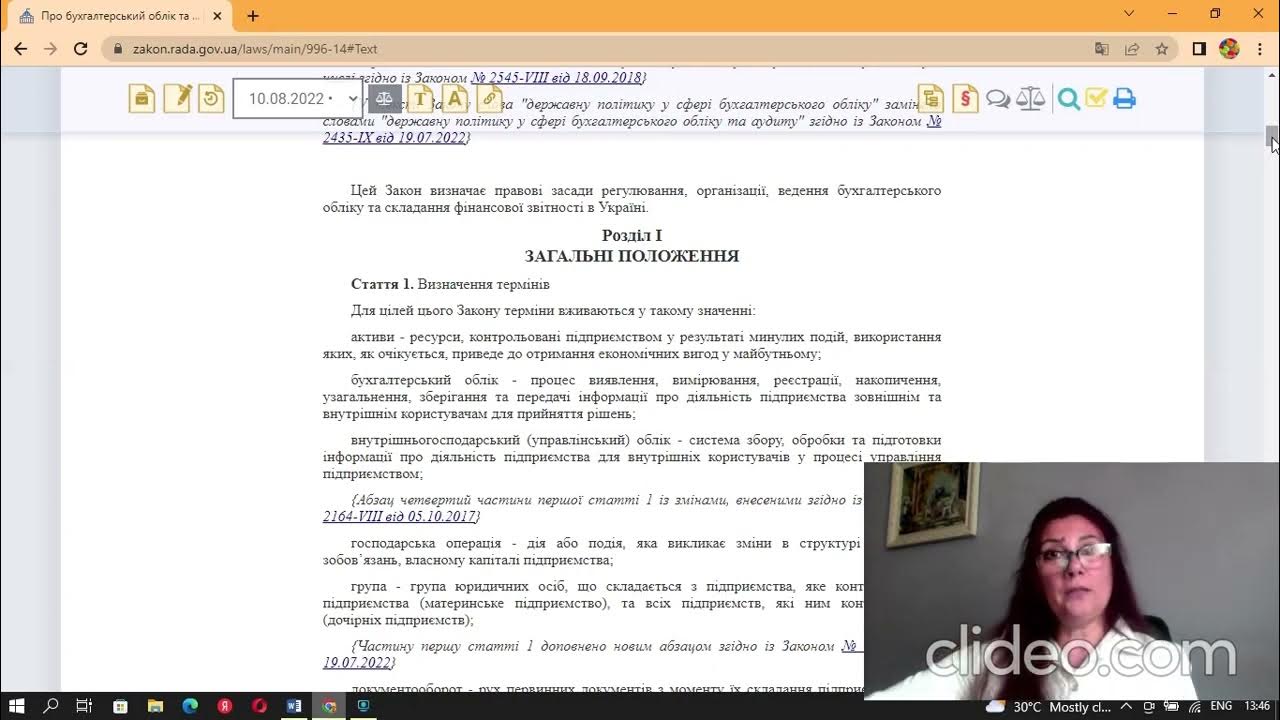Open Opera browser from the taskbar
This screenshot has height=720, width=1280.
[260, 706]
